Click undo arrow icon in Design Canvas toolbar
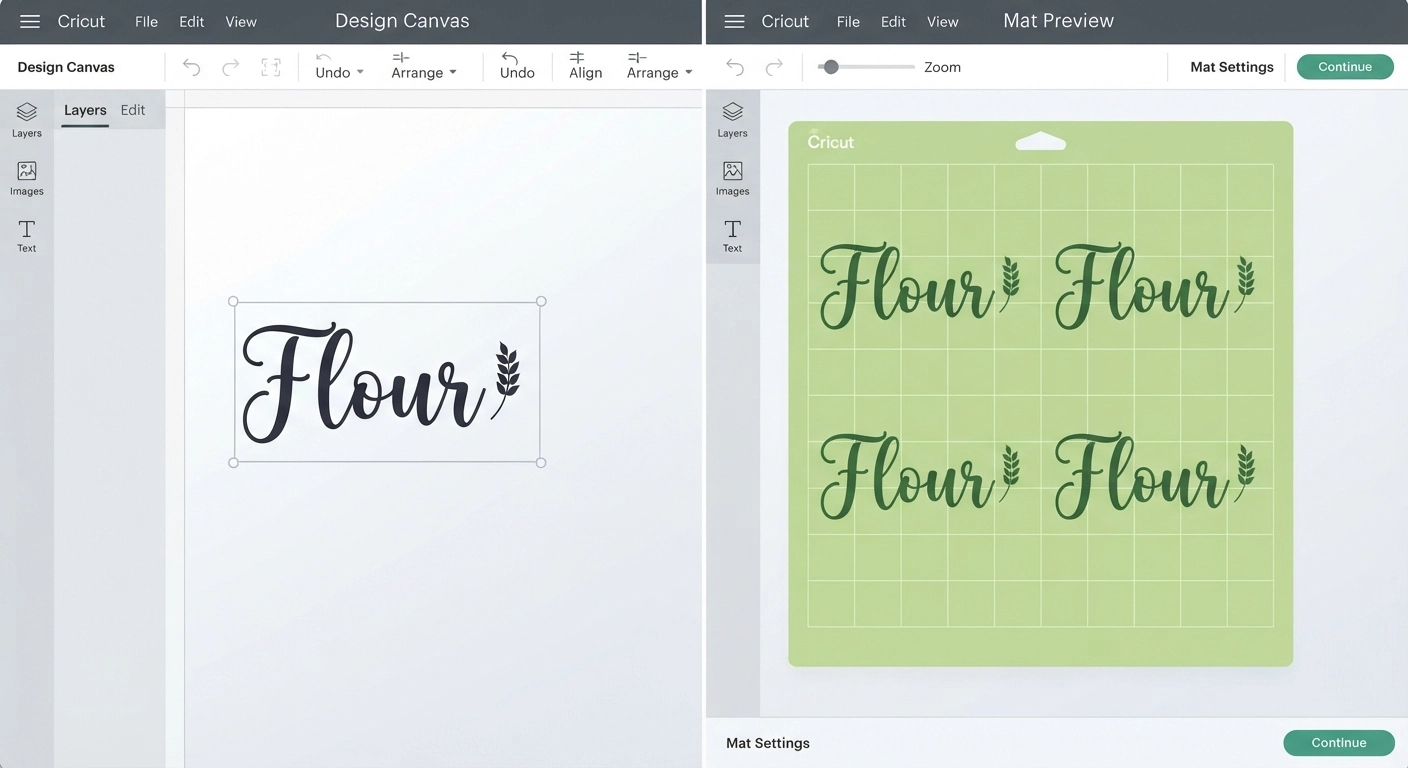Viewport: 1408px width, 768px height. tap(191, 67)
